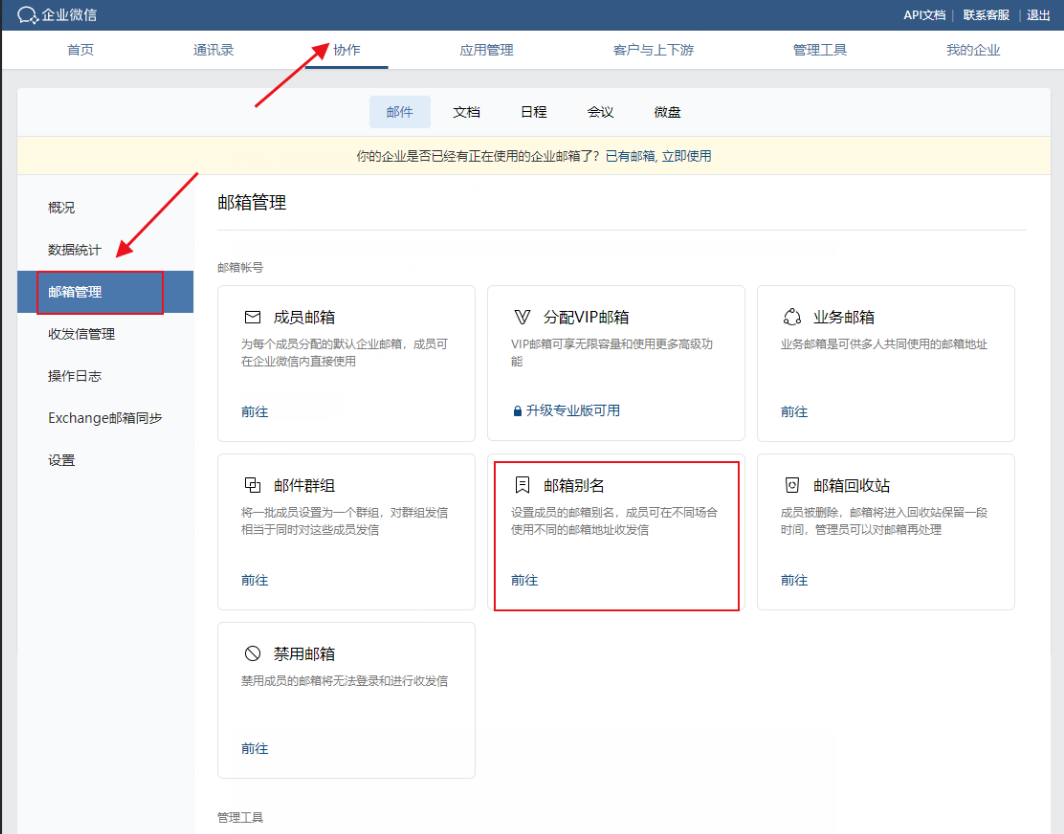
Task: Select Exchange邮箱同步 in the sidebar
Action: click(105, 418)
